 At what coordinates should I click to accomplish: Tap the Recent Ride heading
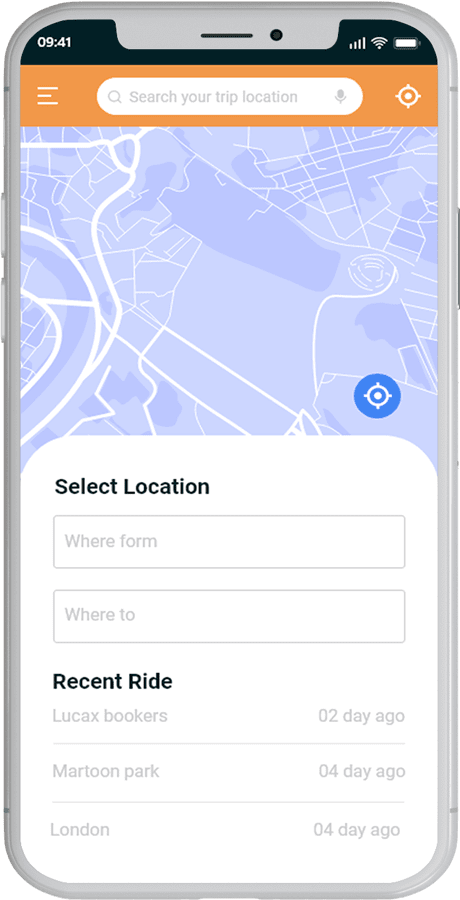click(113, 681)
